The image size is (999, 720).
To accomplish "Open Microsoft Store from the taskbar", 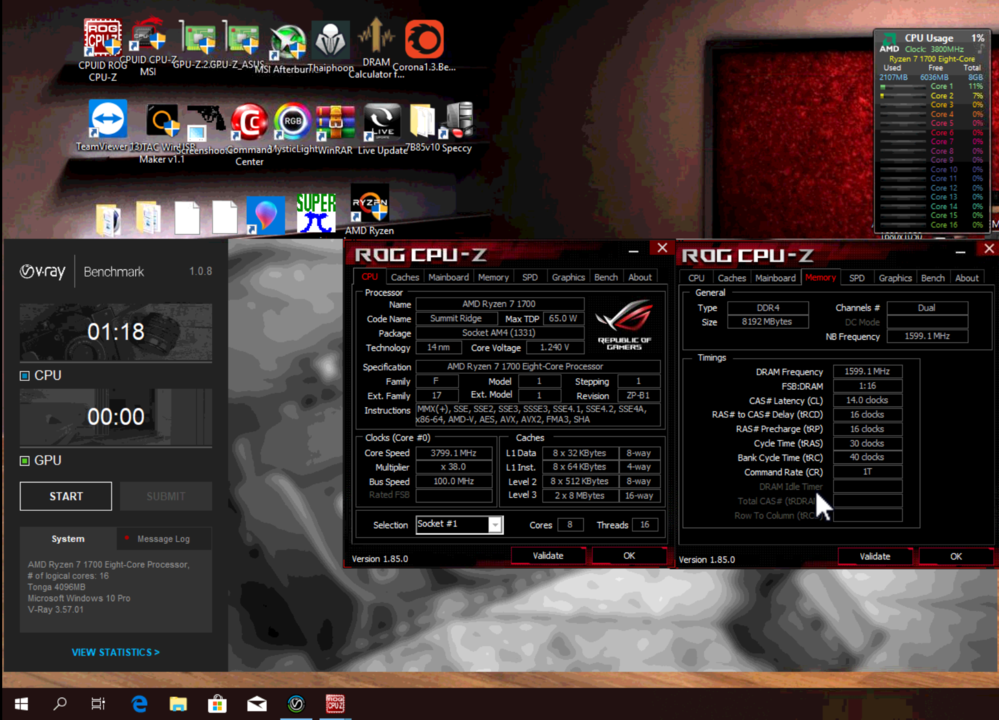I will [217, 703].
